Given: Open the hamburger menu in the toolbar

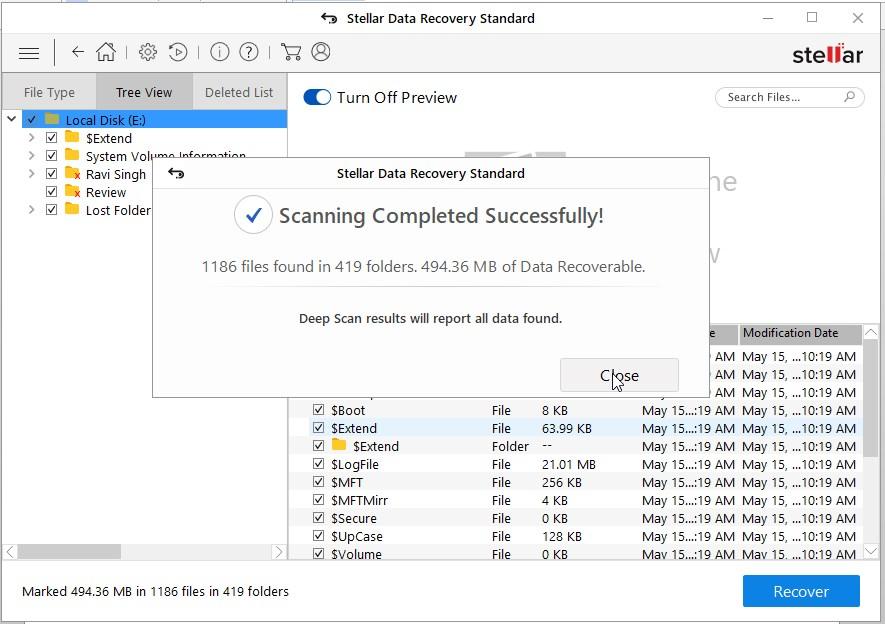Looking at the screenshot, I should [29, 53].
